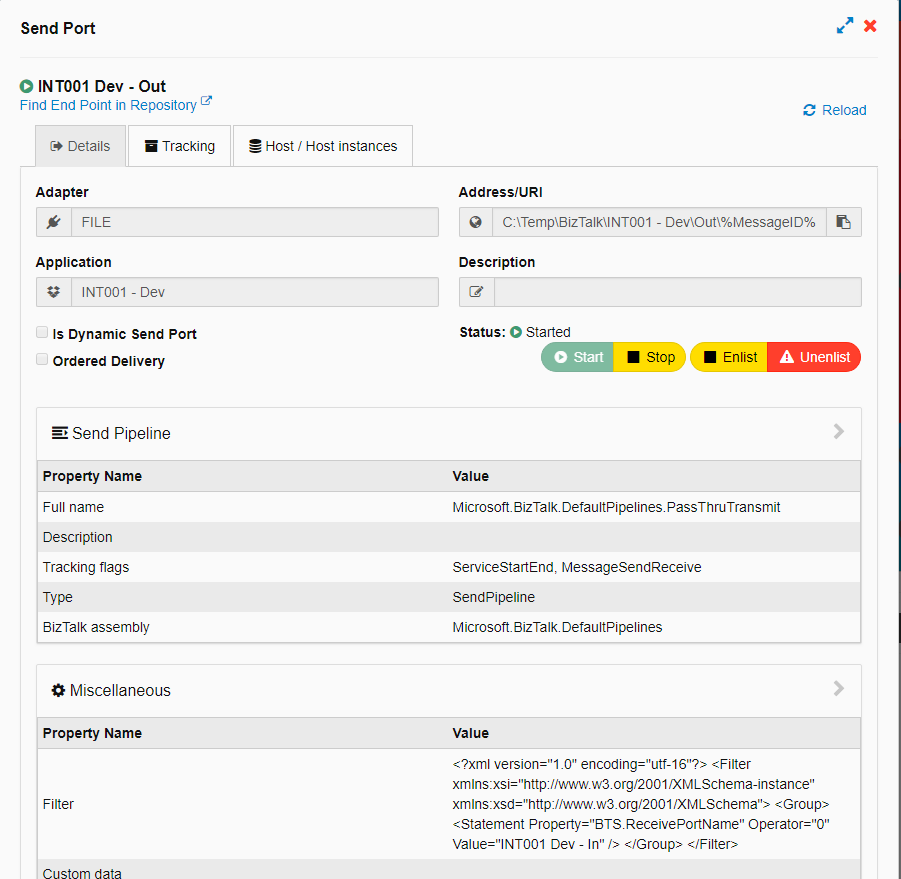Copy the Address/URI to clipboard
The width and height of the screenshot is (901, 879).
click(844, 222)
